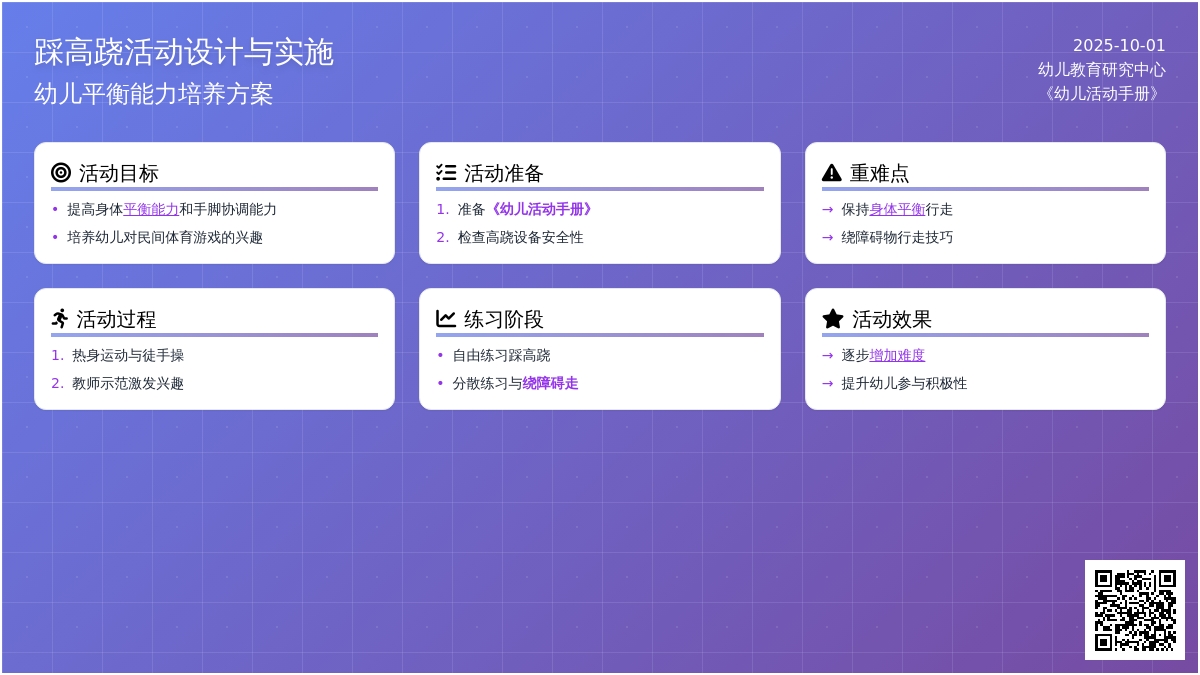The image size is (1200, 675).
Task: Open the 增加难度 link
Action: click(x=897, y=356)
